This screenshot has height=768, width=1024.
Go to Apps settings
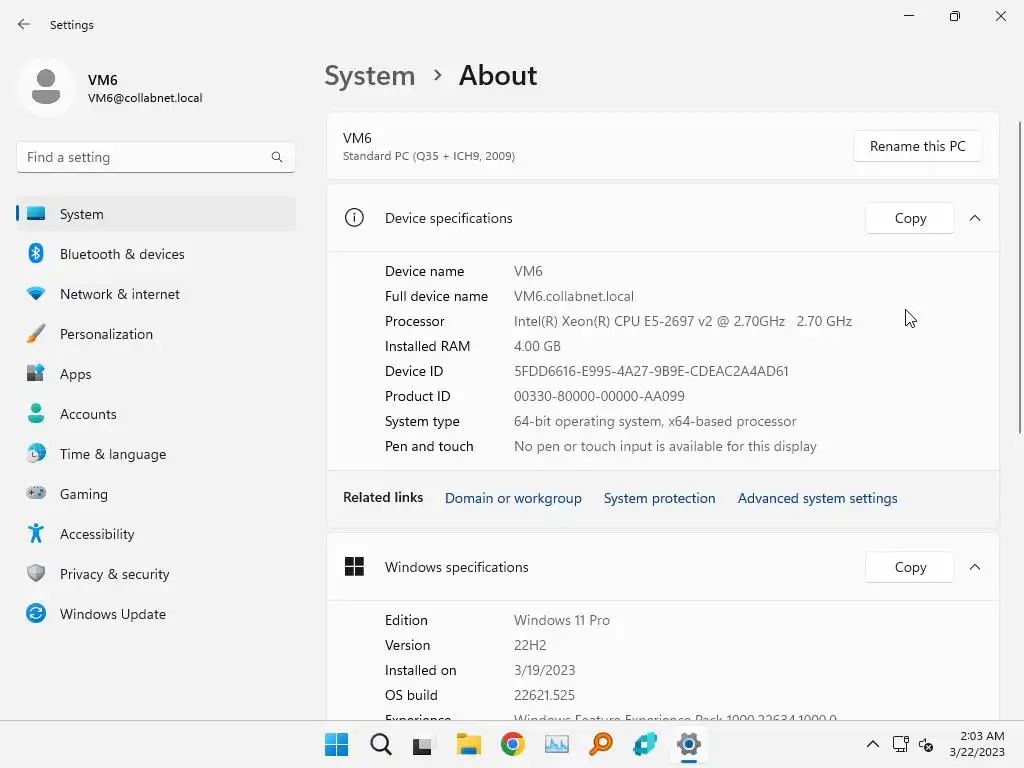pos(156,374)
